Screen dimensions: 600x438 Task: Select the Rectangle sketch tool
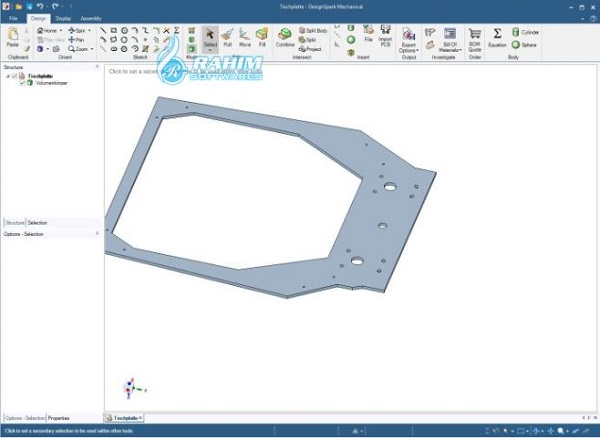(114, 30)
